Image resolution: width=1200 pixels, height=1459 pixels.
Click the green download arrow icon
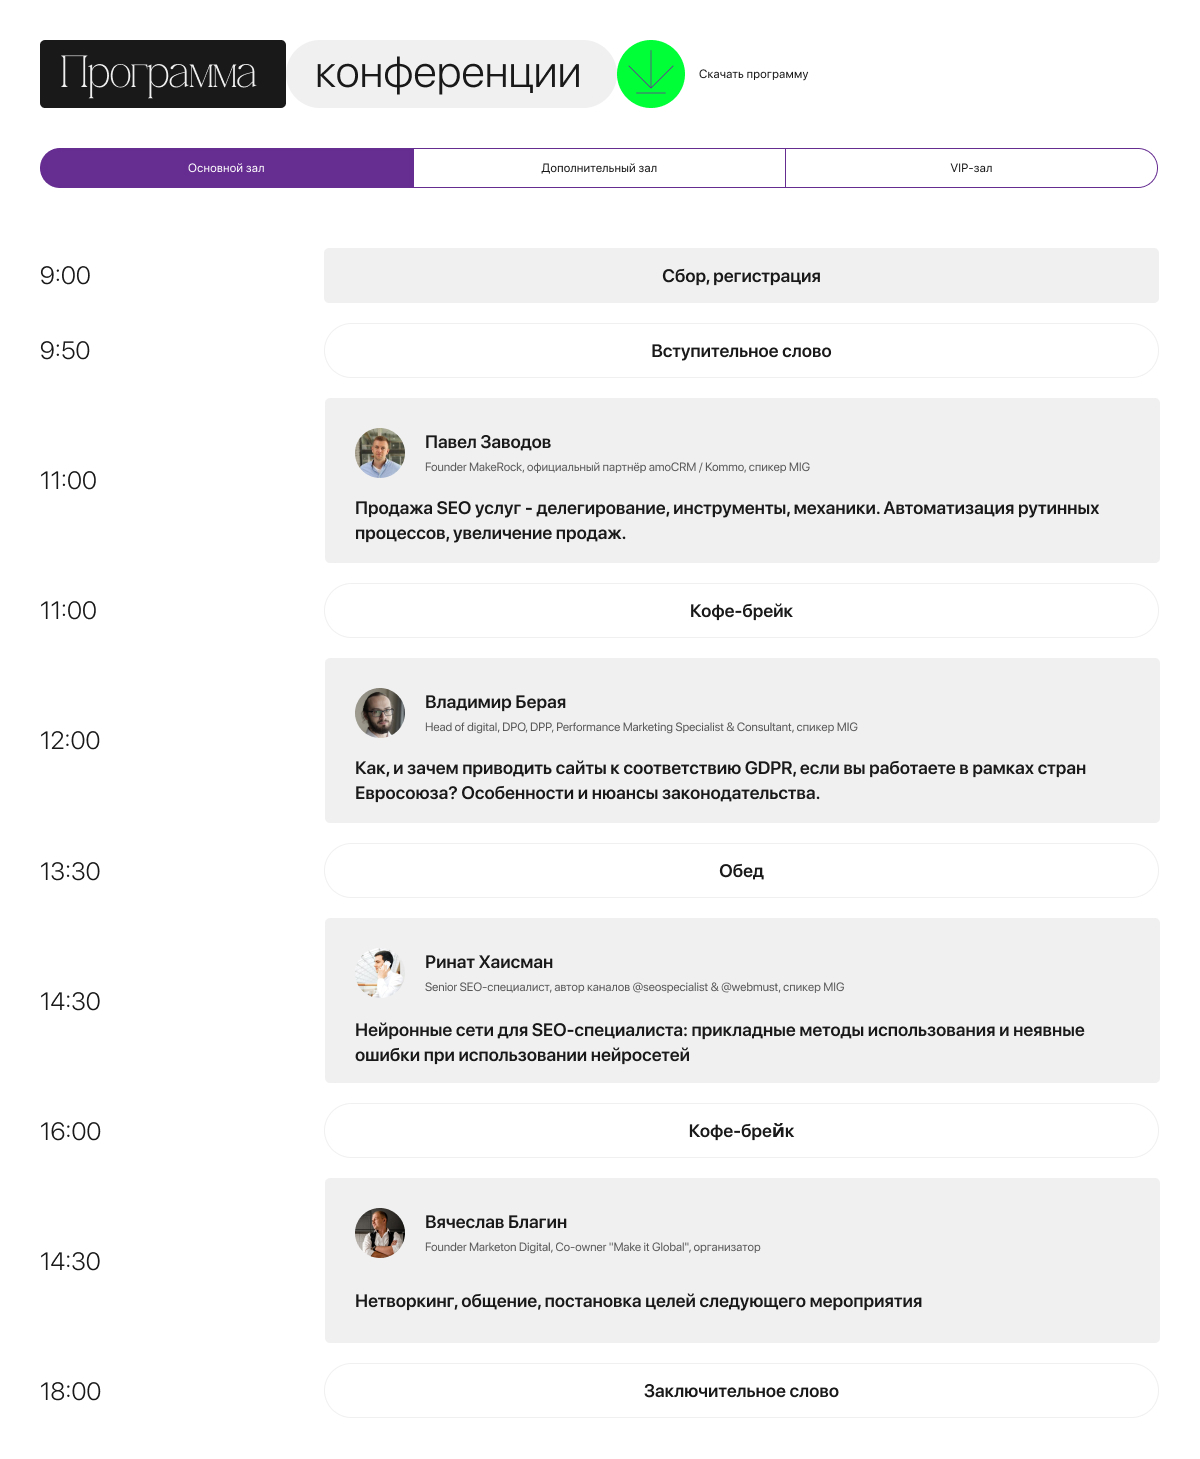click(x=651, y=74)
